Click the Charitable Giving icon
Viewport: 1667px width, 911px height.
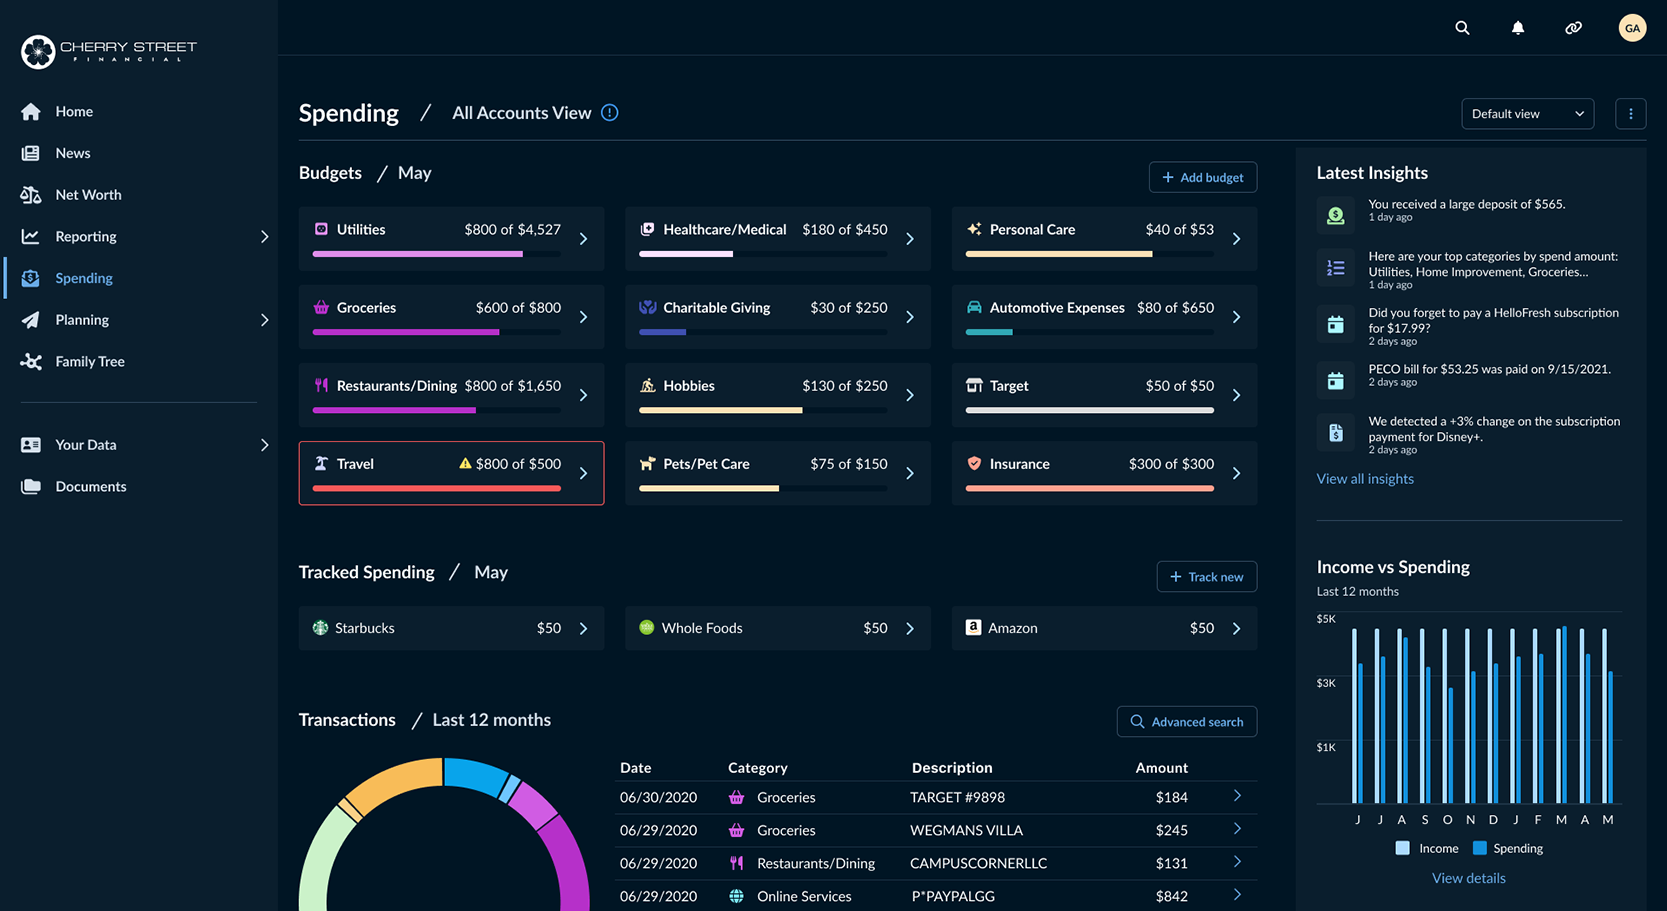click(647, 307)
